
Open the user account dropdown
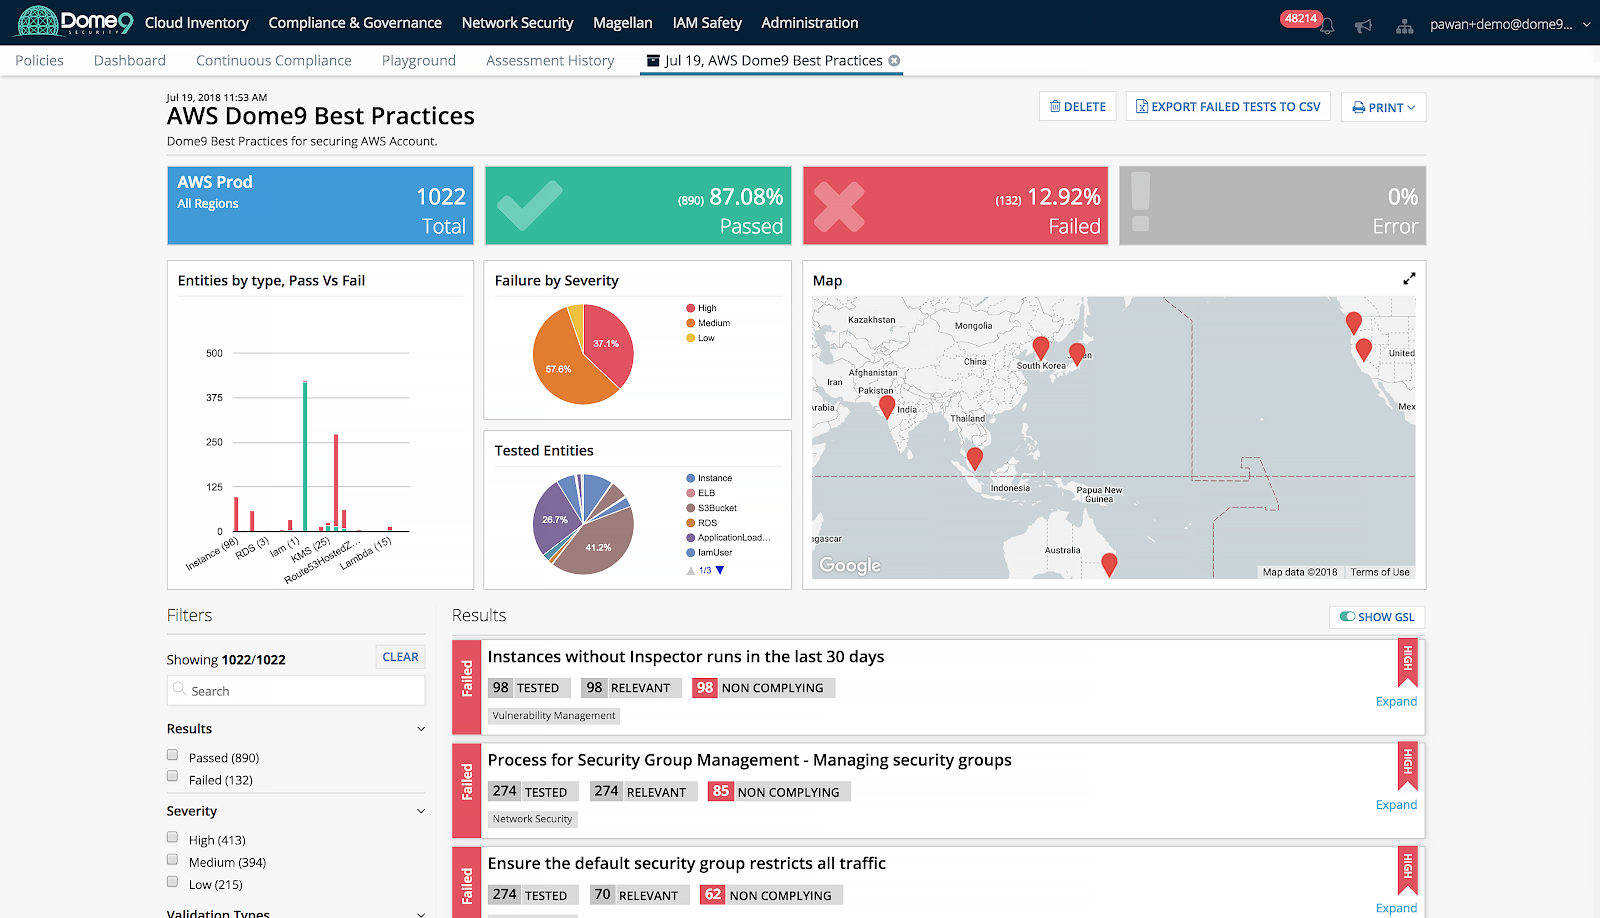(1510, 24)
